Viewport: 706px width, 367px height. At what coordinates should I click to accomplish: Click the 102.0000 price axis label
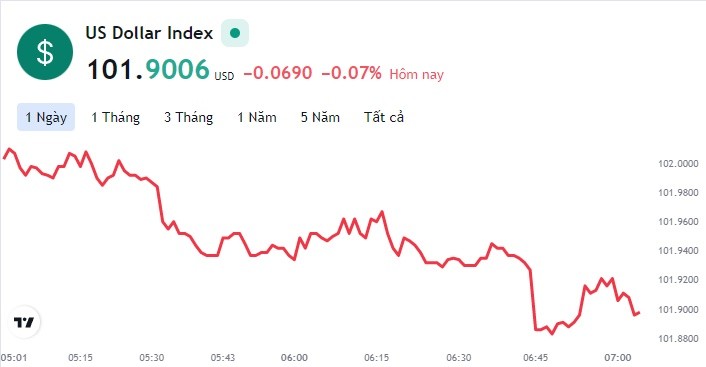pos(679,163)
